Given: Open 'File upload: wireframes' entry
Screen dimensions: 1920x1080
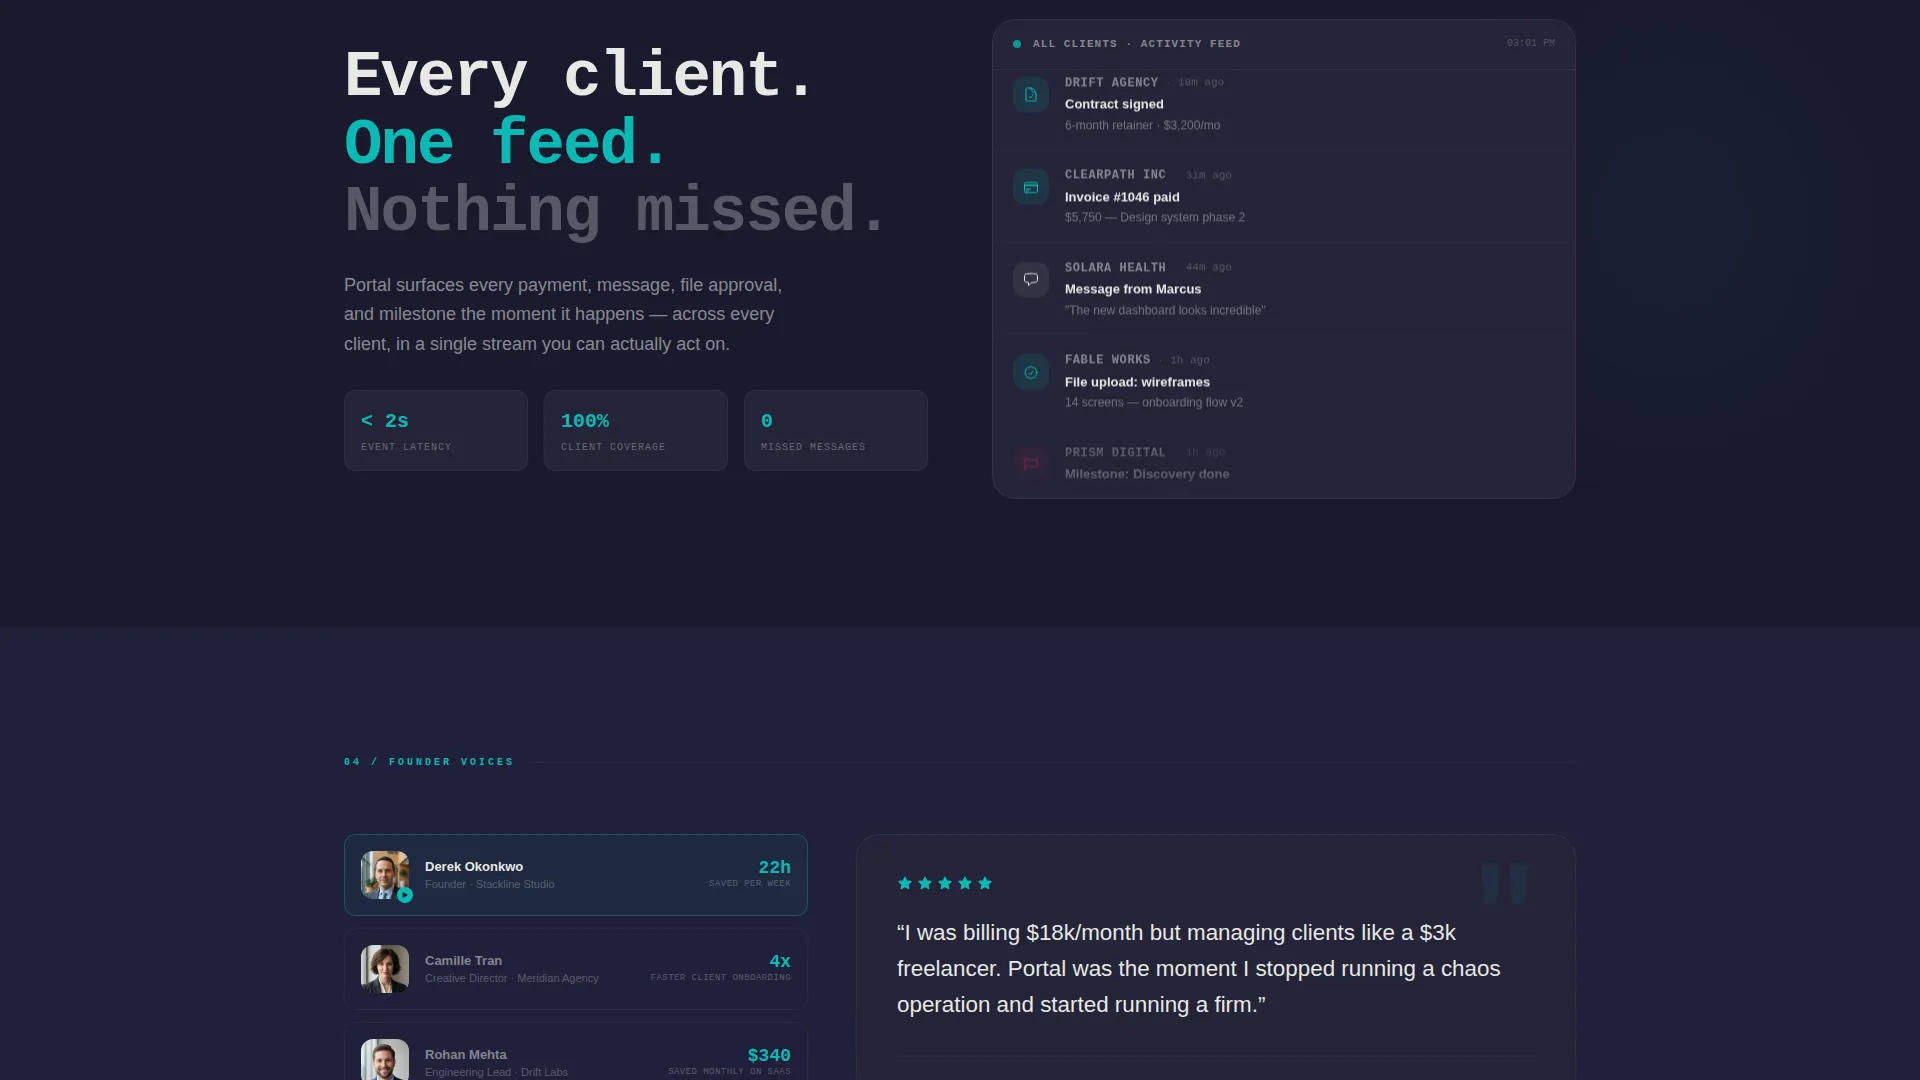Looking at the screenshot, I should coord(1284,382).
